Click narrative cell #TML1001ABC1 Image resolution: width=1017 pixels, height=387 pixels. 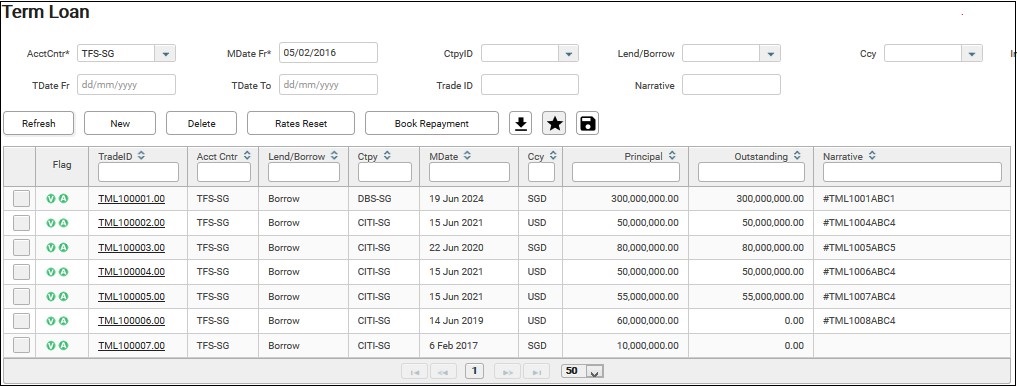click(x=859, y=198)
